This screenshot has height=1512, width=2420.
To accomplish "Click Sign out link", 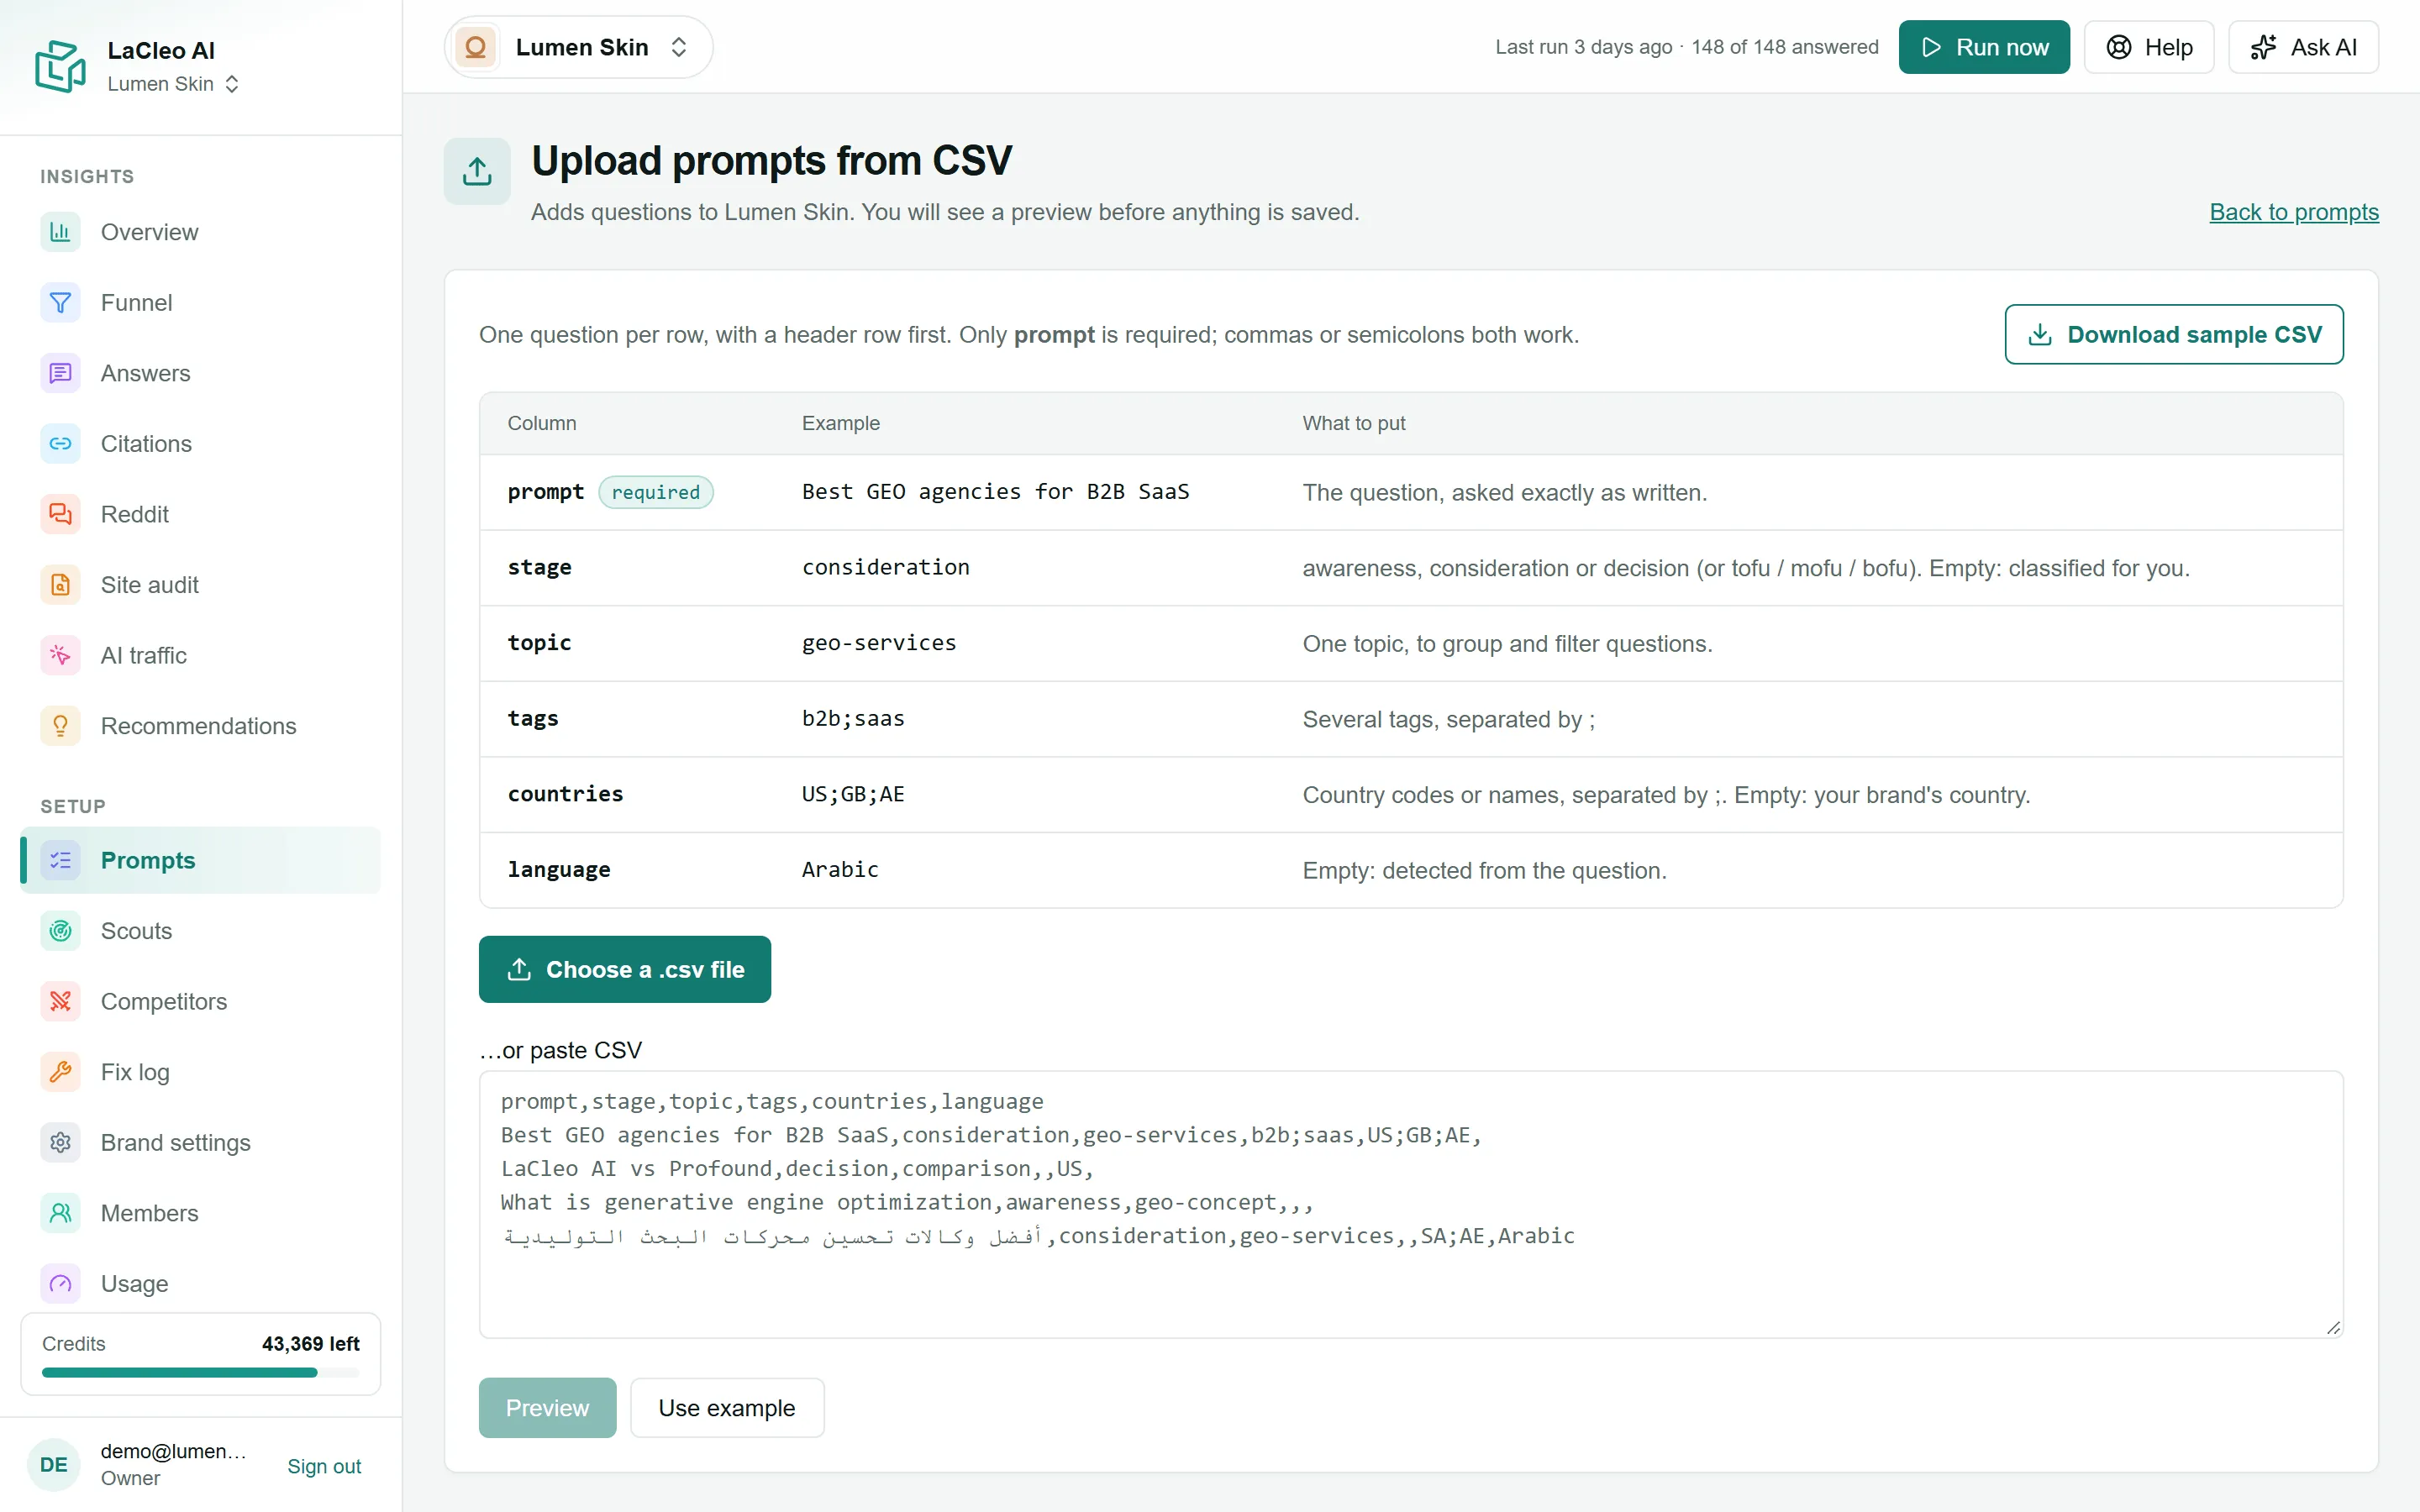I will click(x=324, y=1466).
